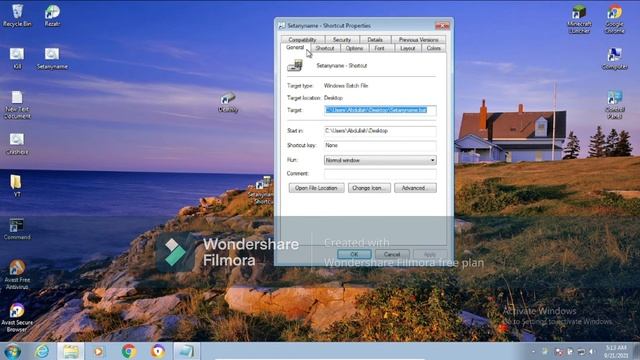
Task: Select the Control Panel desktop icon
Action: click(x=615, y=104)
